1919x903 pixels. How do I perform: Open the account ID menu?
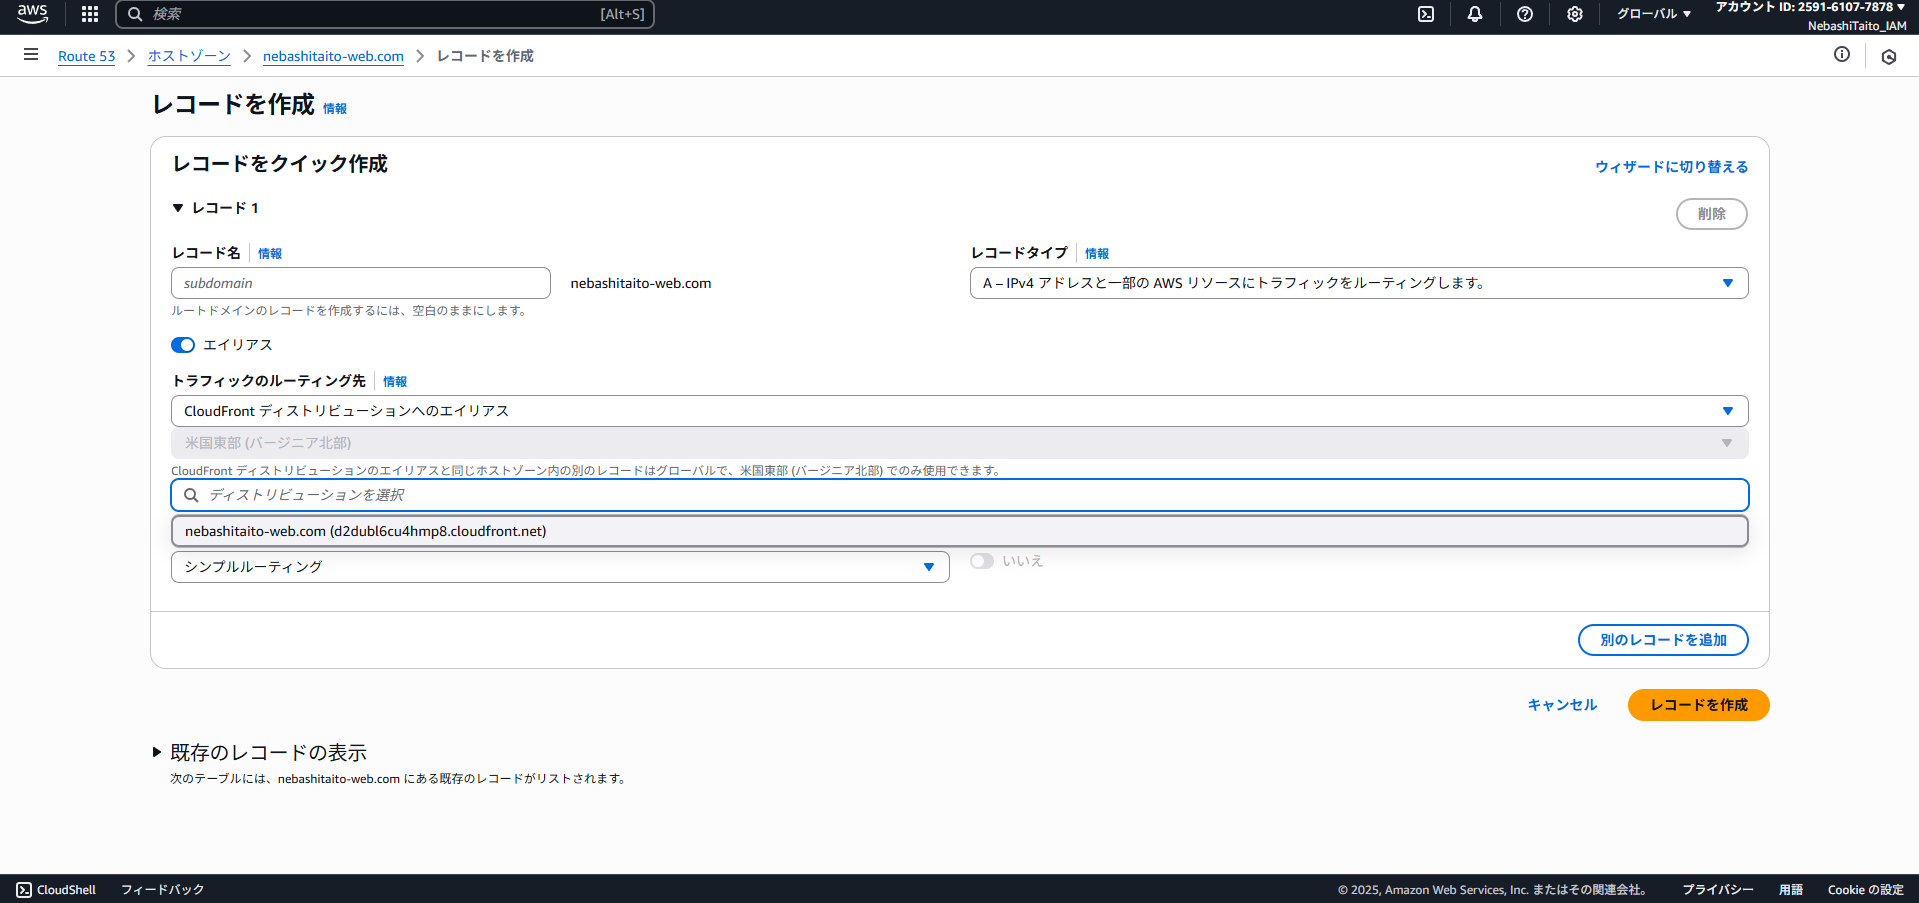(1810, 7)
